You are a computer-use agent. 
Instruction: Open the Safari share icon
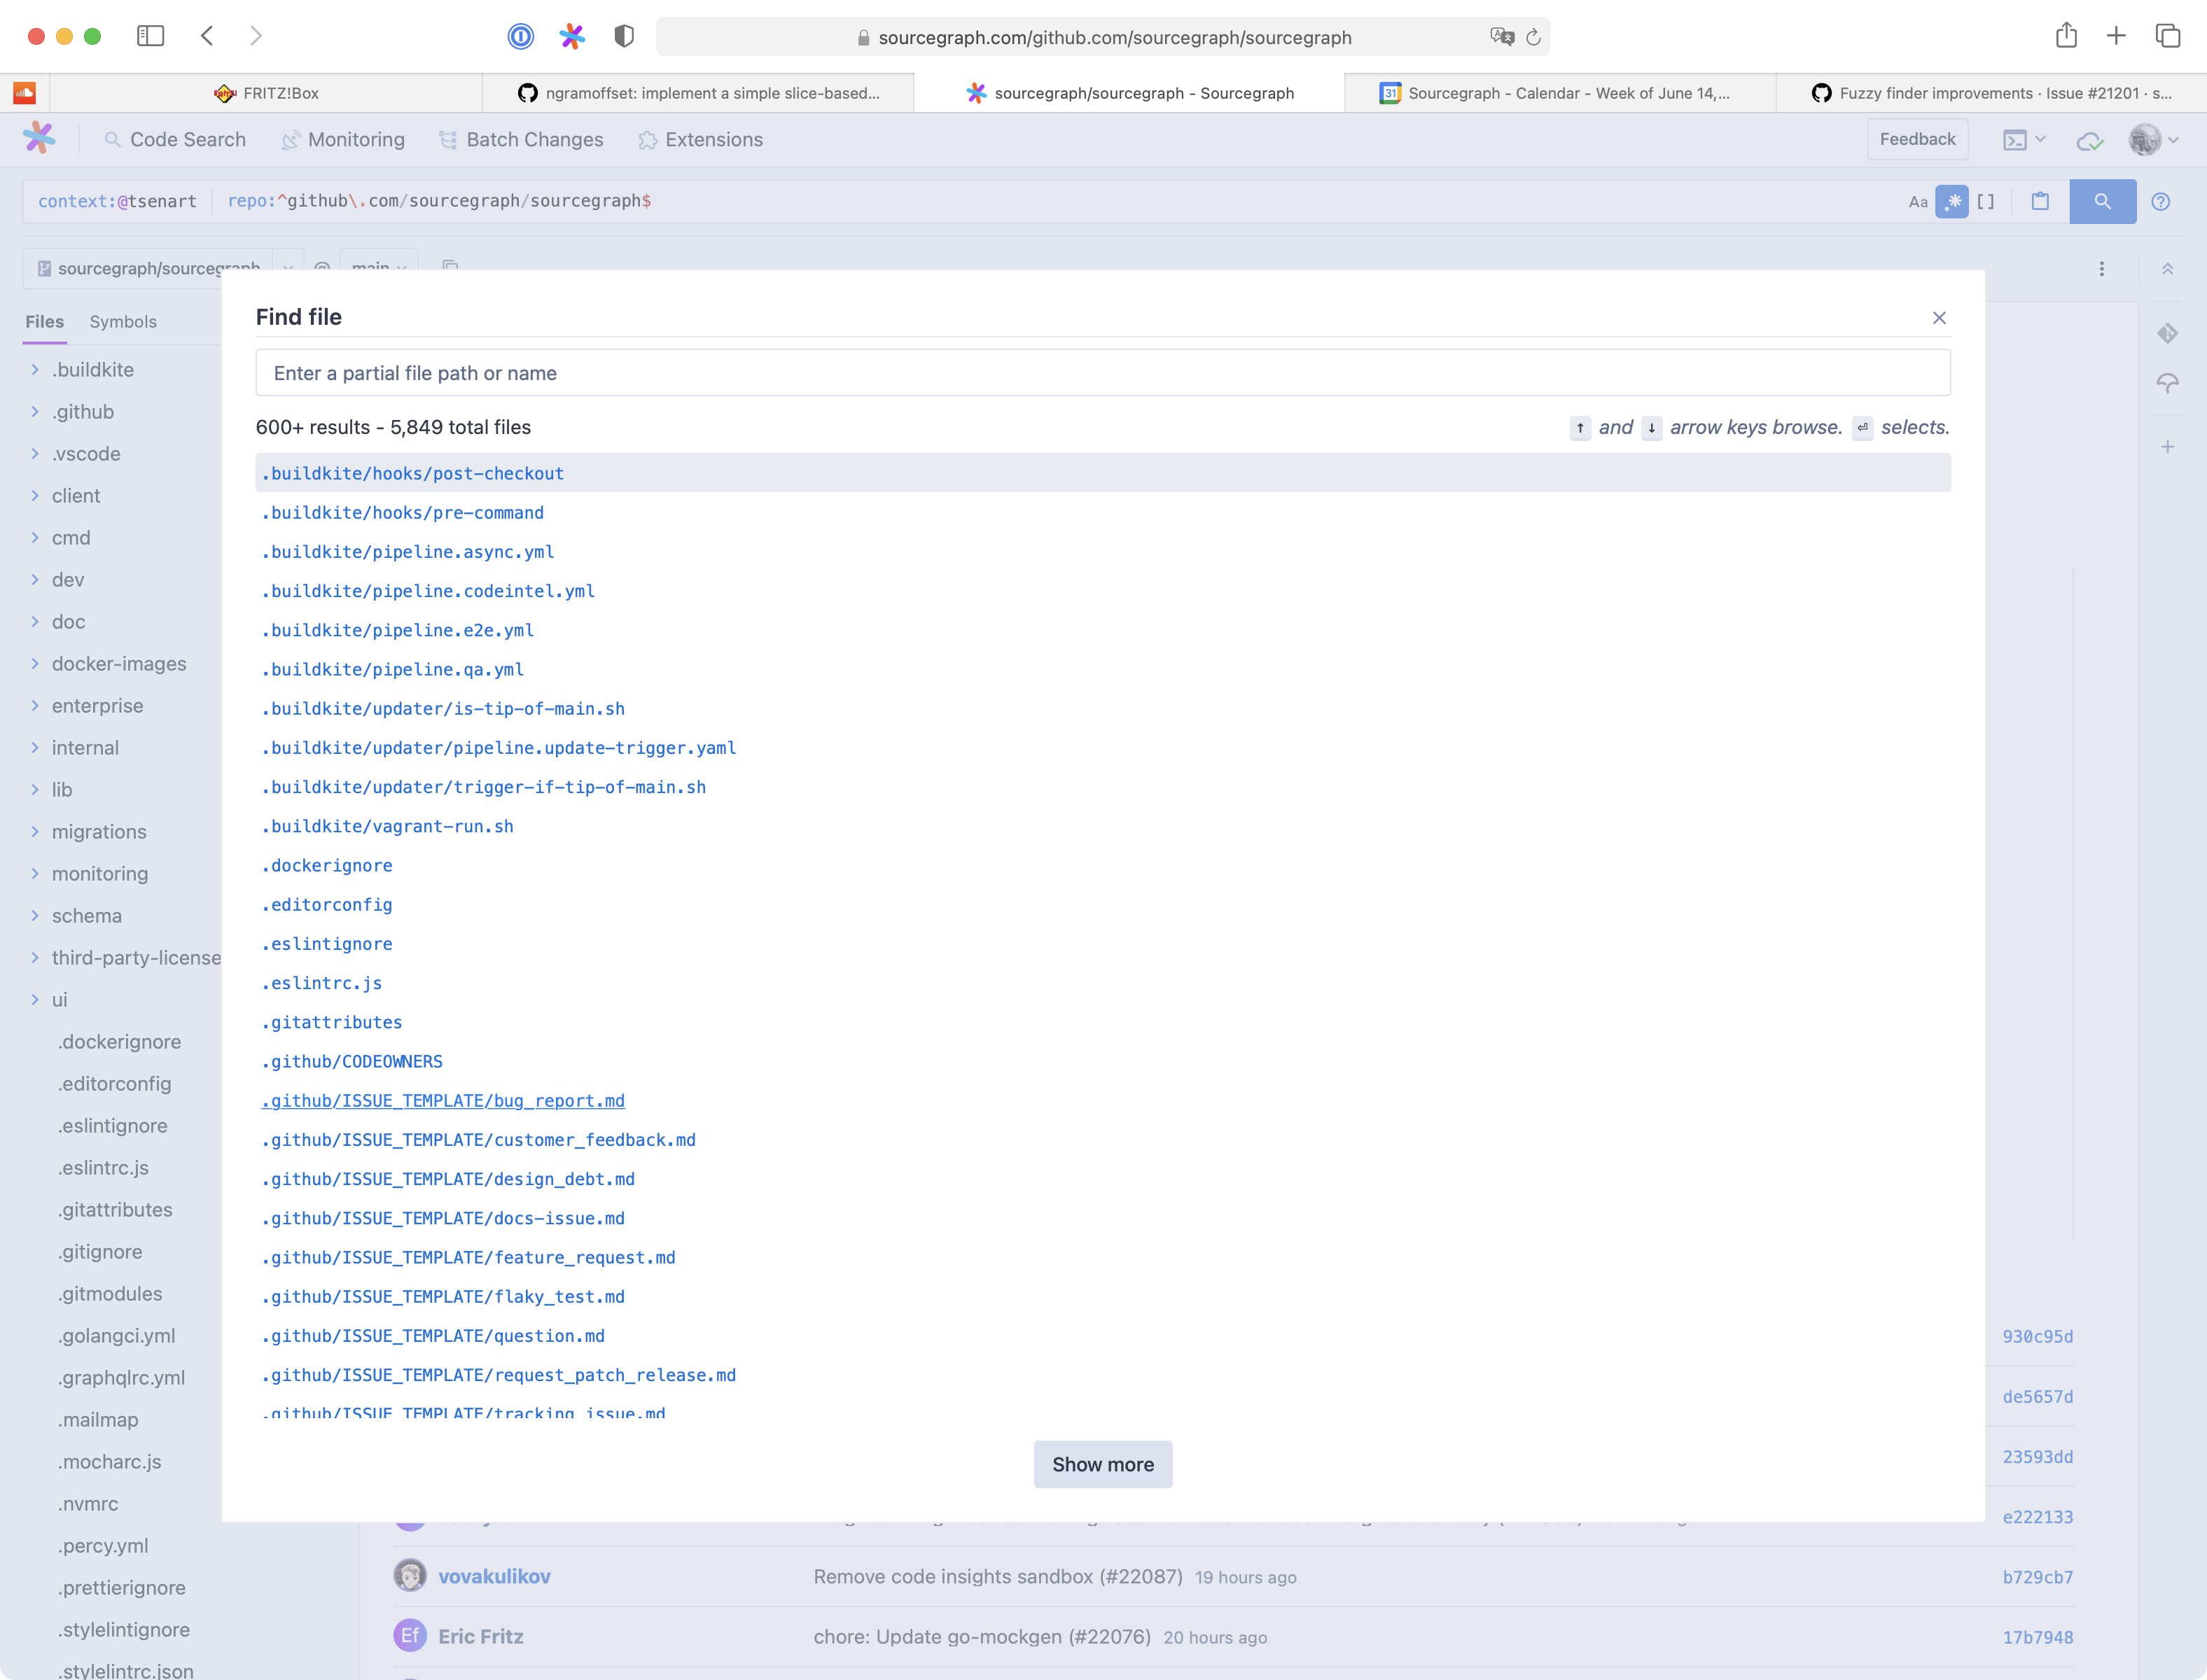coord(2066,36)
